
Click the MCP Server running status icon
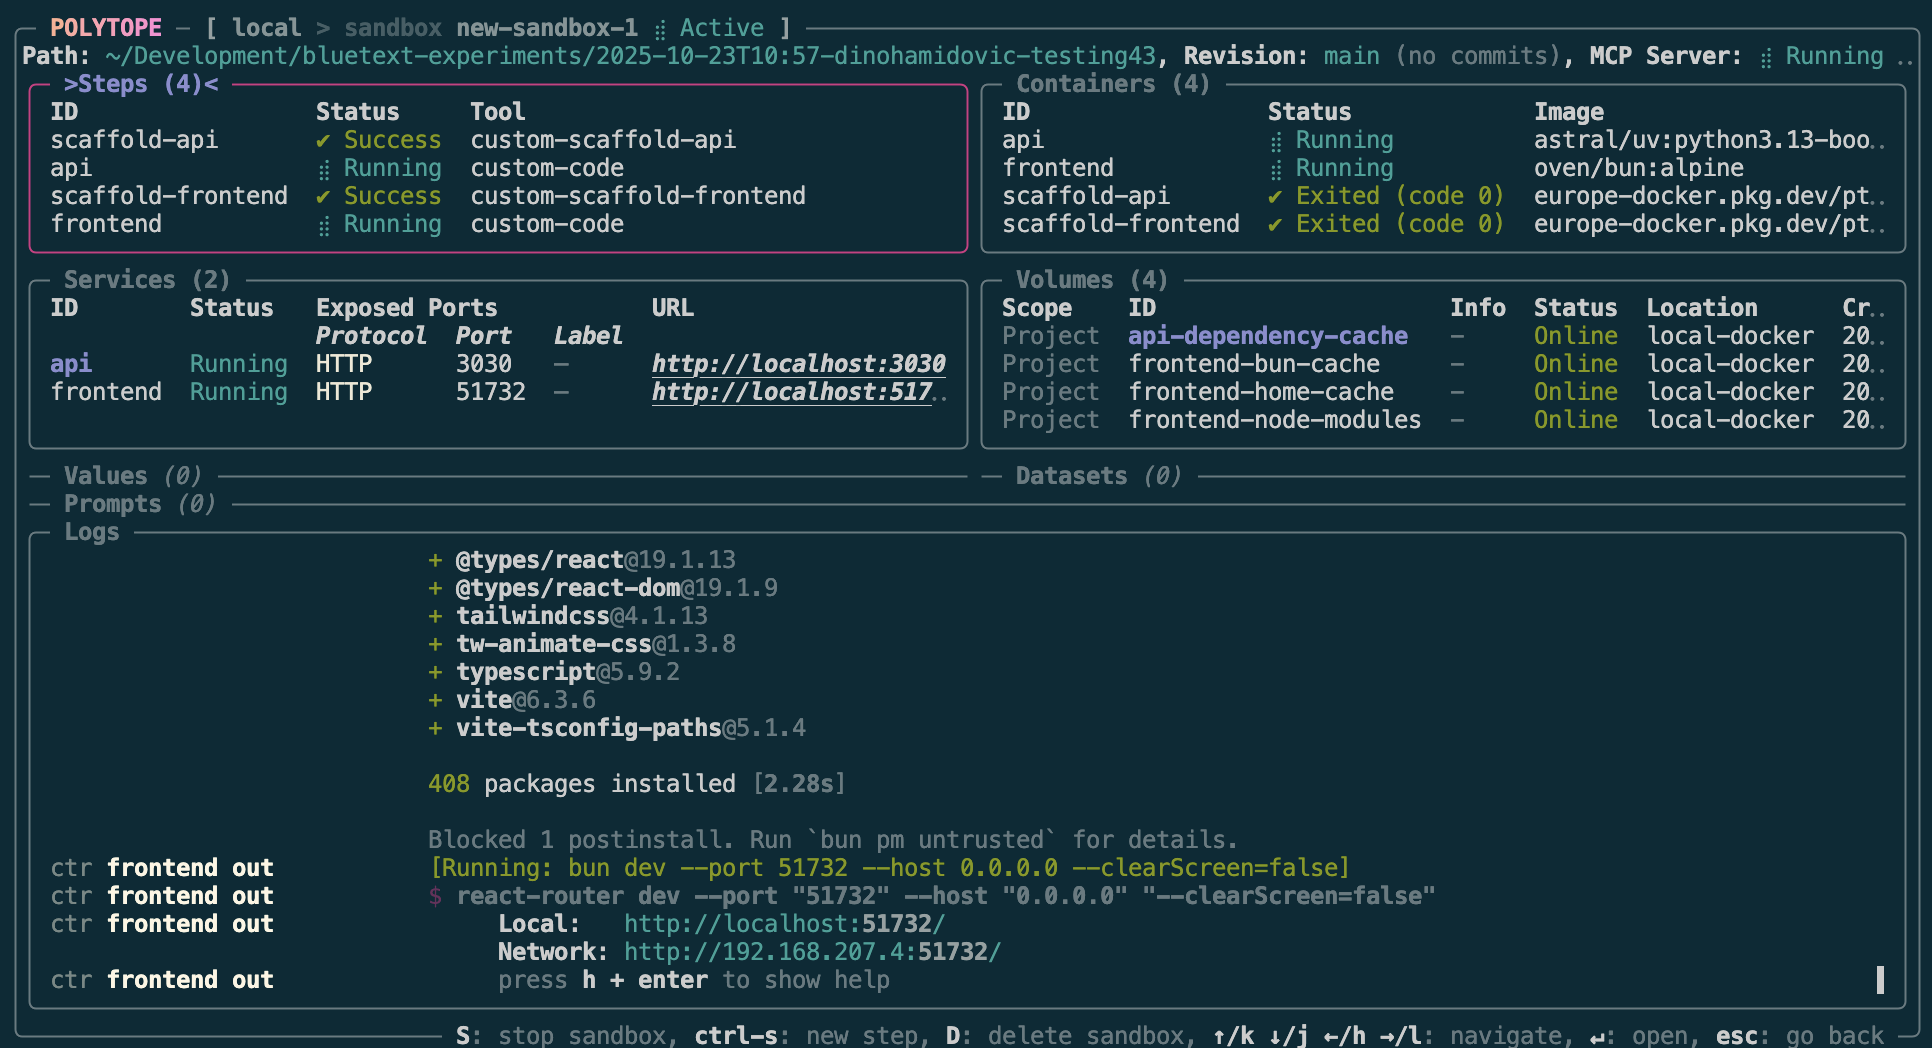tap(1766, 58)
